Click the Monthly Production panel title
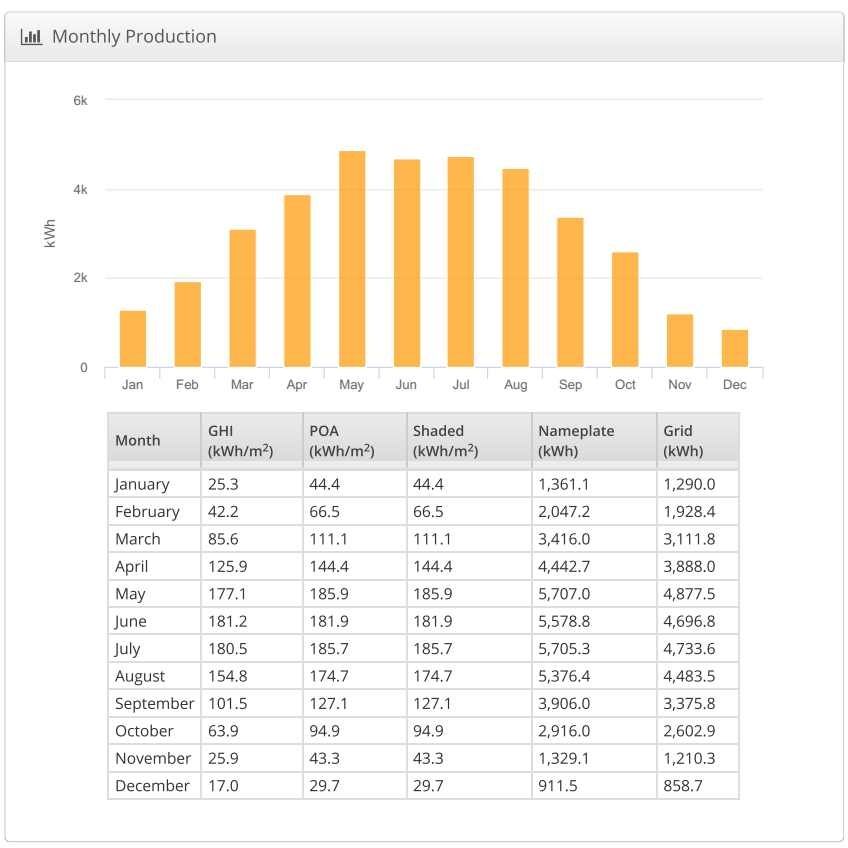Viewport: 848px width, 848px height. [134, 37]
